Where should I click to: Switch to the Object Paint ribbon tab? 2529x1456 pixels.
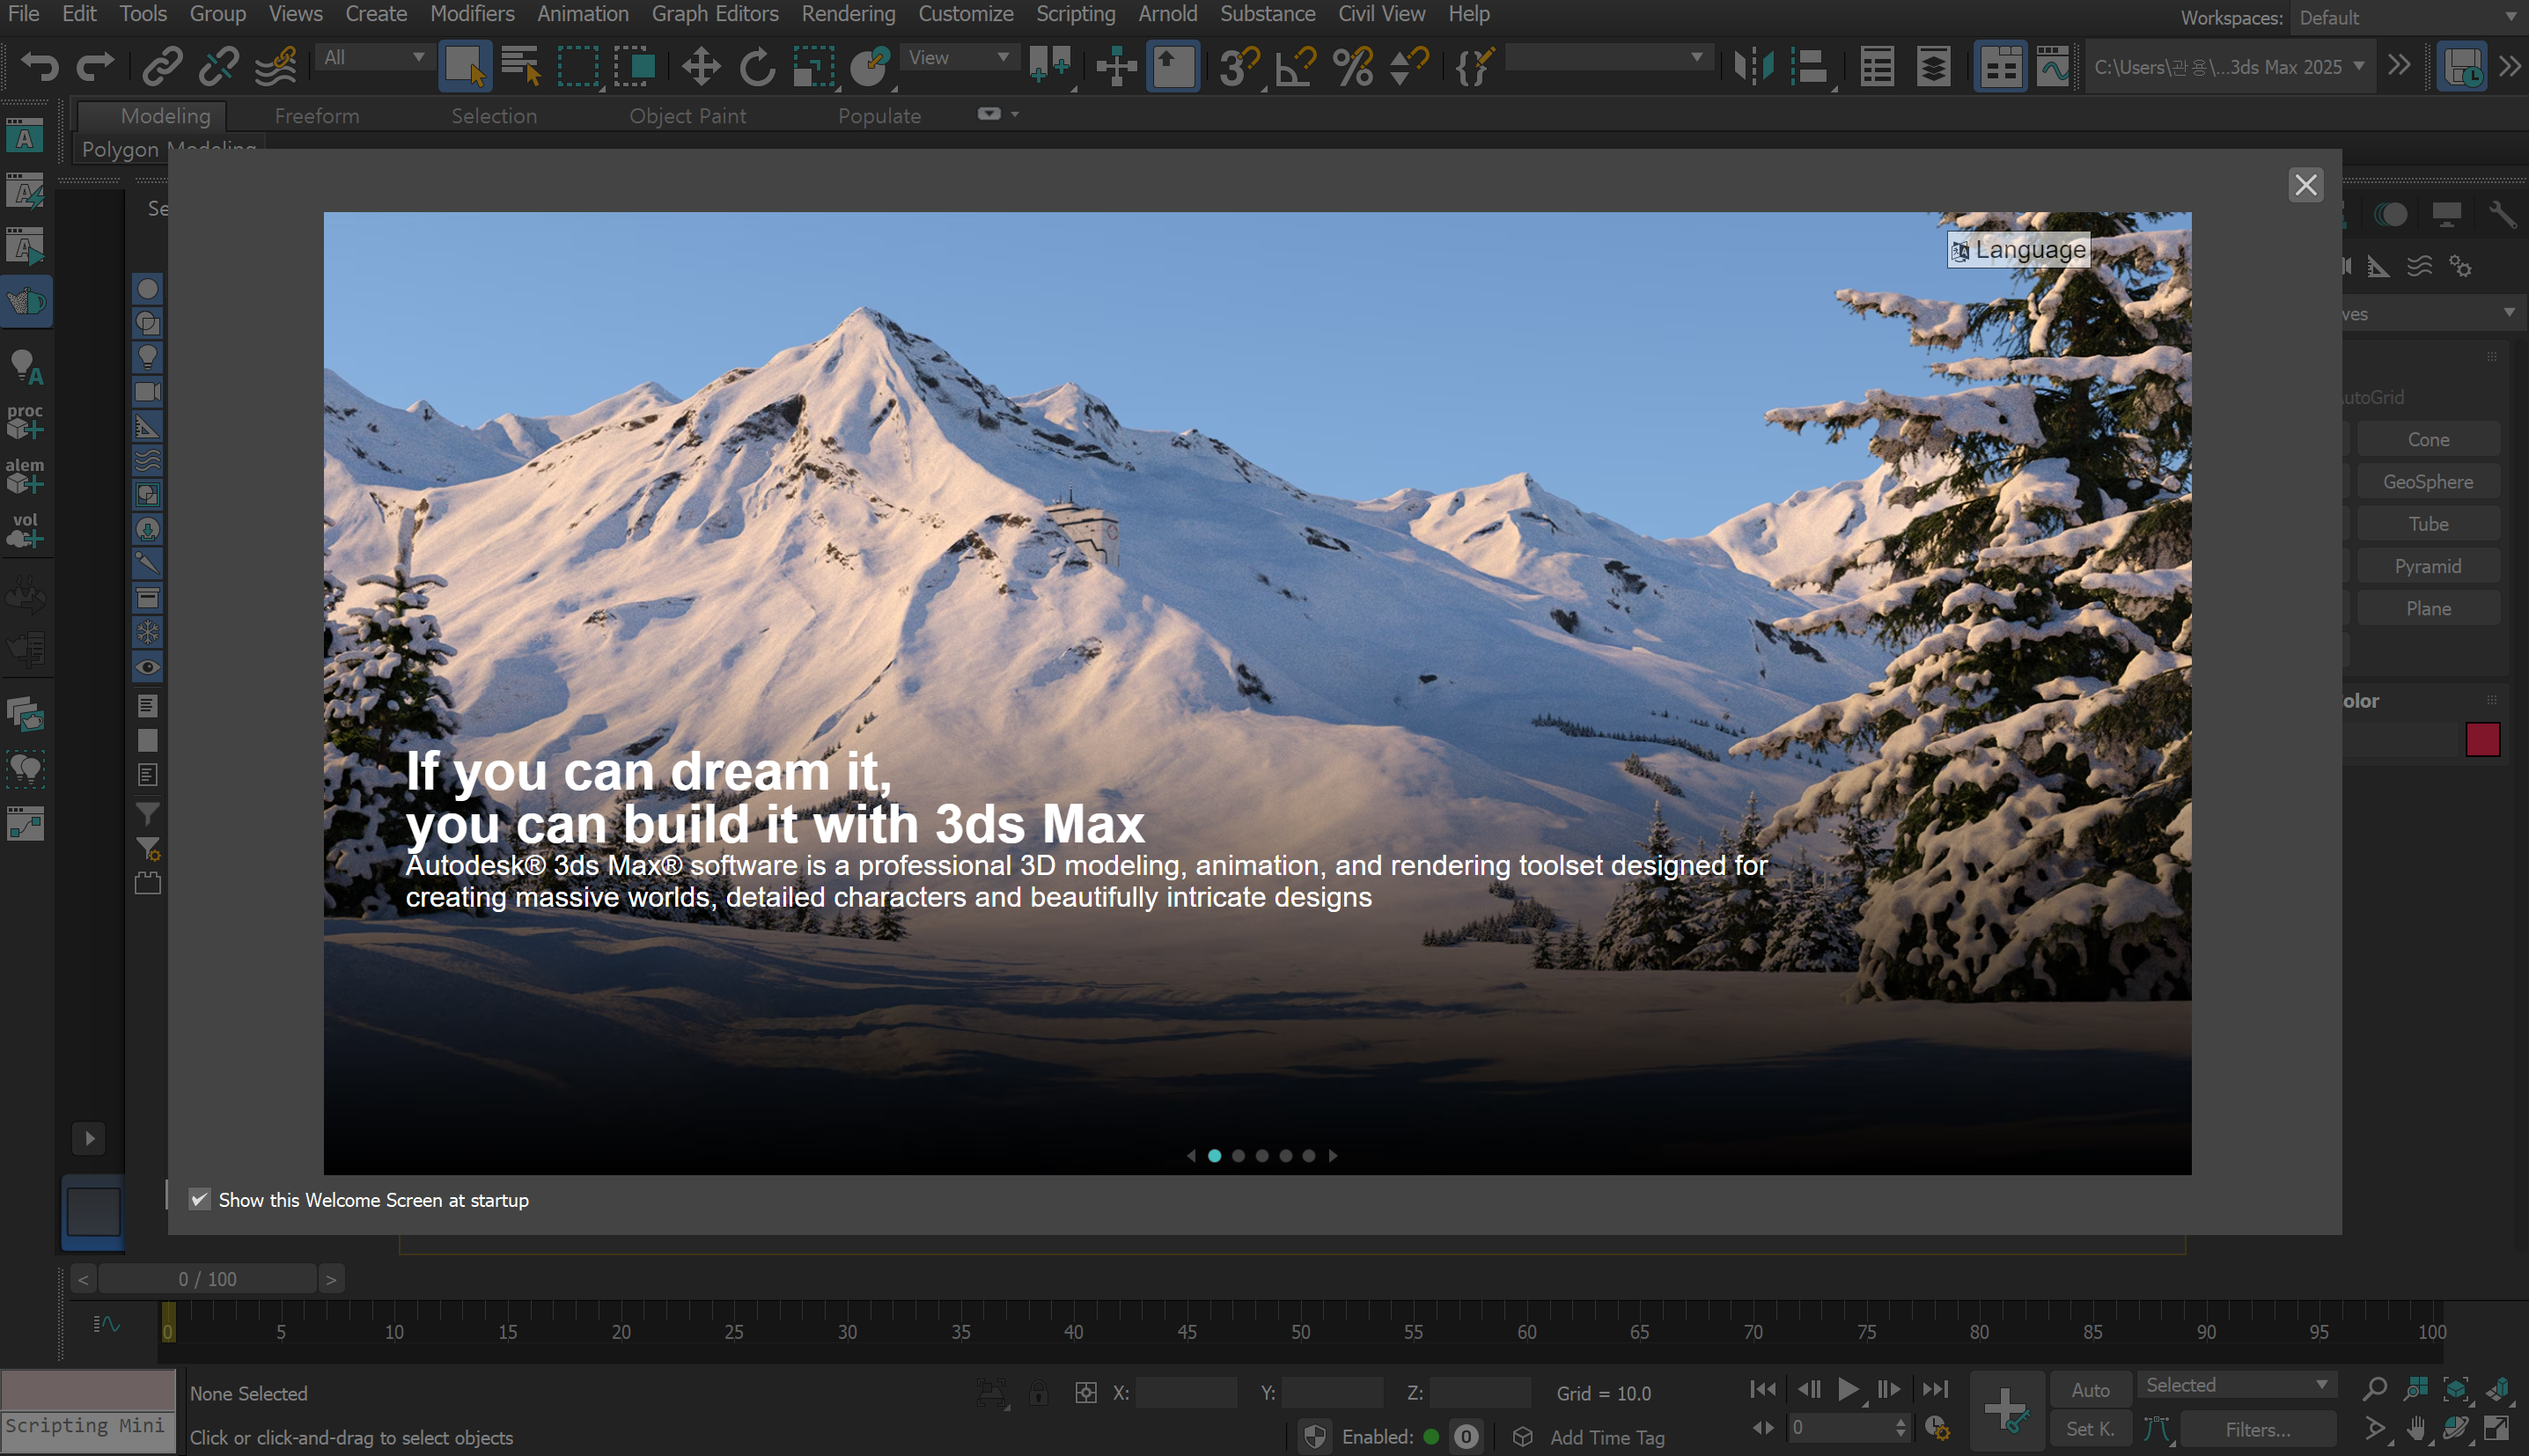point(688,116)
